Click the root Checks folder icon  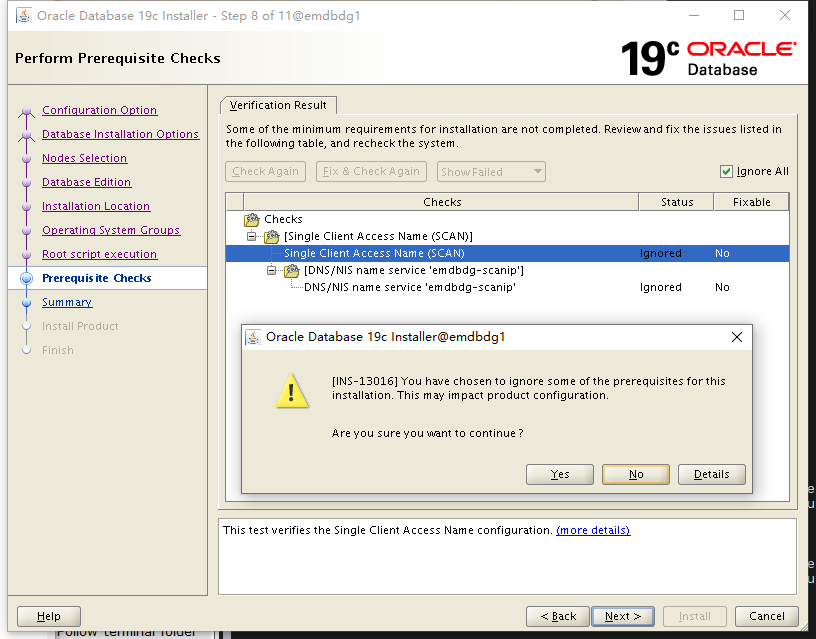pyautogui.click(x=251, y=219)
